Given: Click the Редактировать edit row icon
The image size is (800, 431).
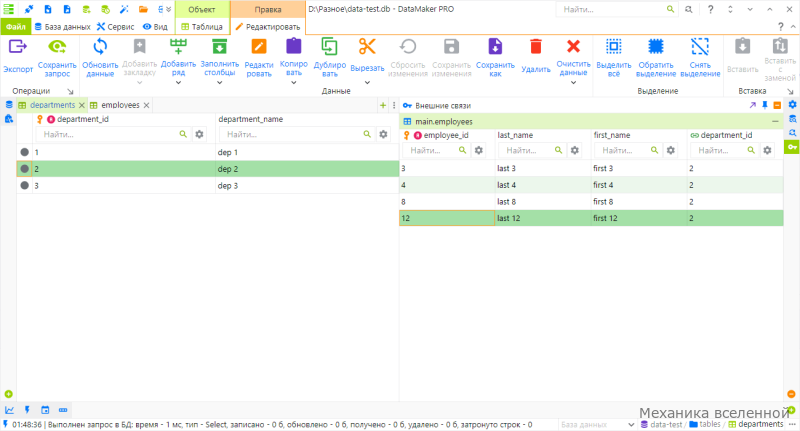Looking at the screenshot, I should (259, 47).
